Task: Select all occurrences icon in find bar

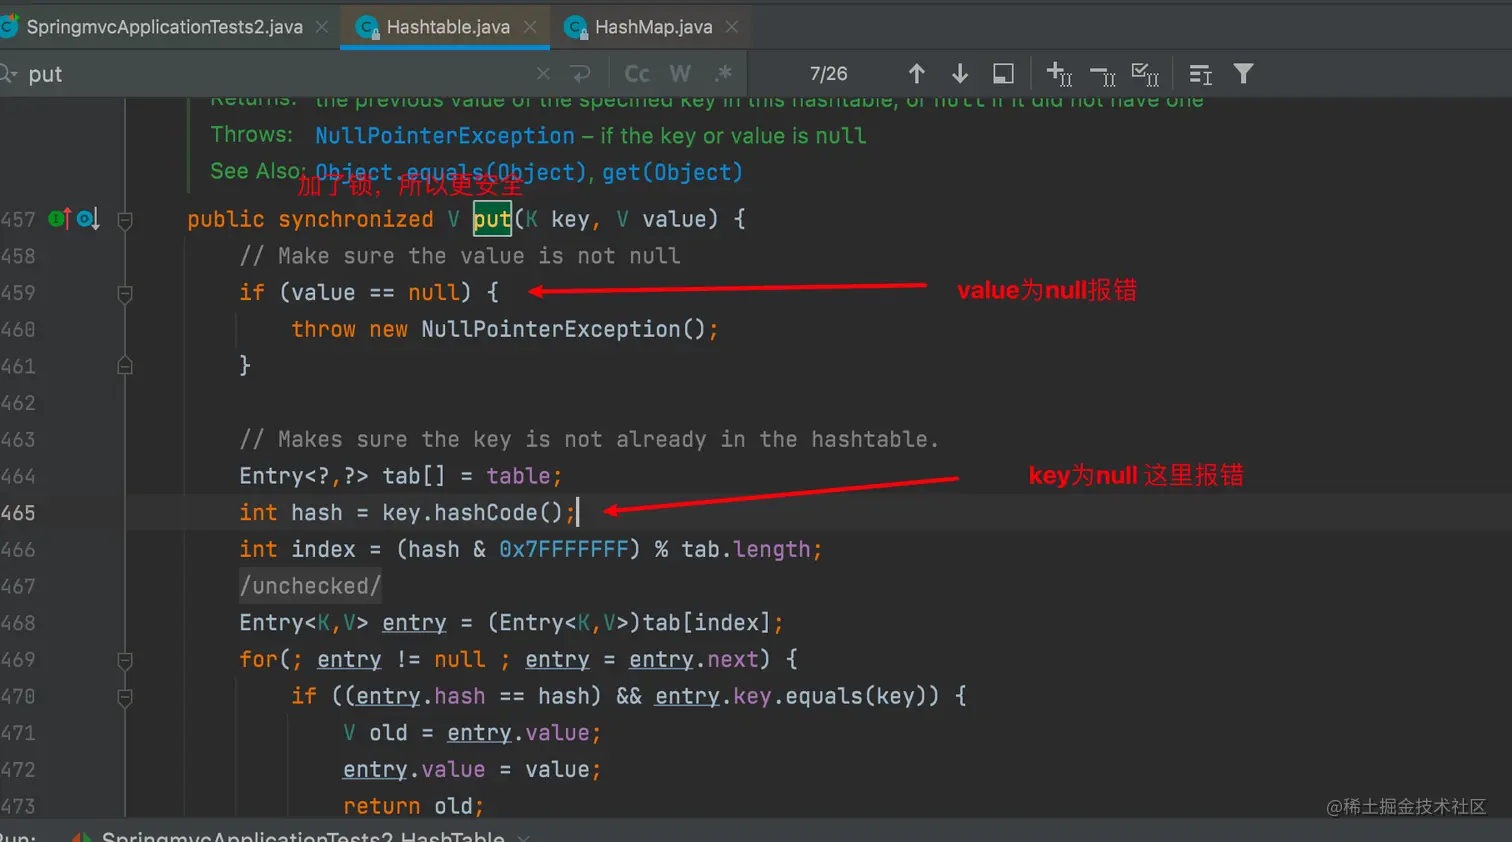Action: pyautogui.click(x=1145, y=74)
